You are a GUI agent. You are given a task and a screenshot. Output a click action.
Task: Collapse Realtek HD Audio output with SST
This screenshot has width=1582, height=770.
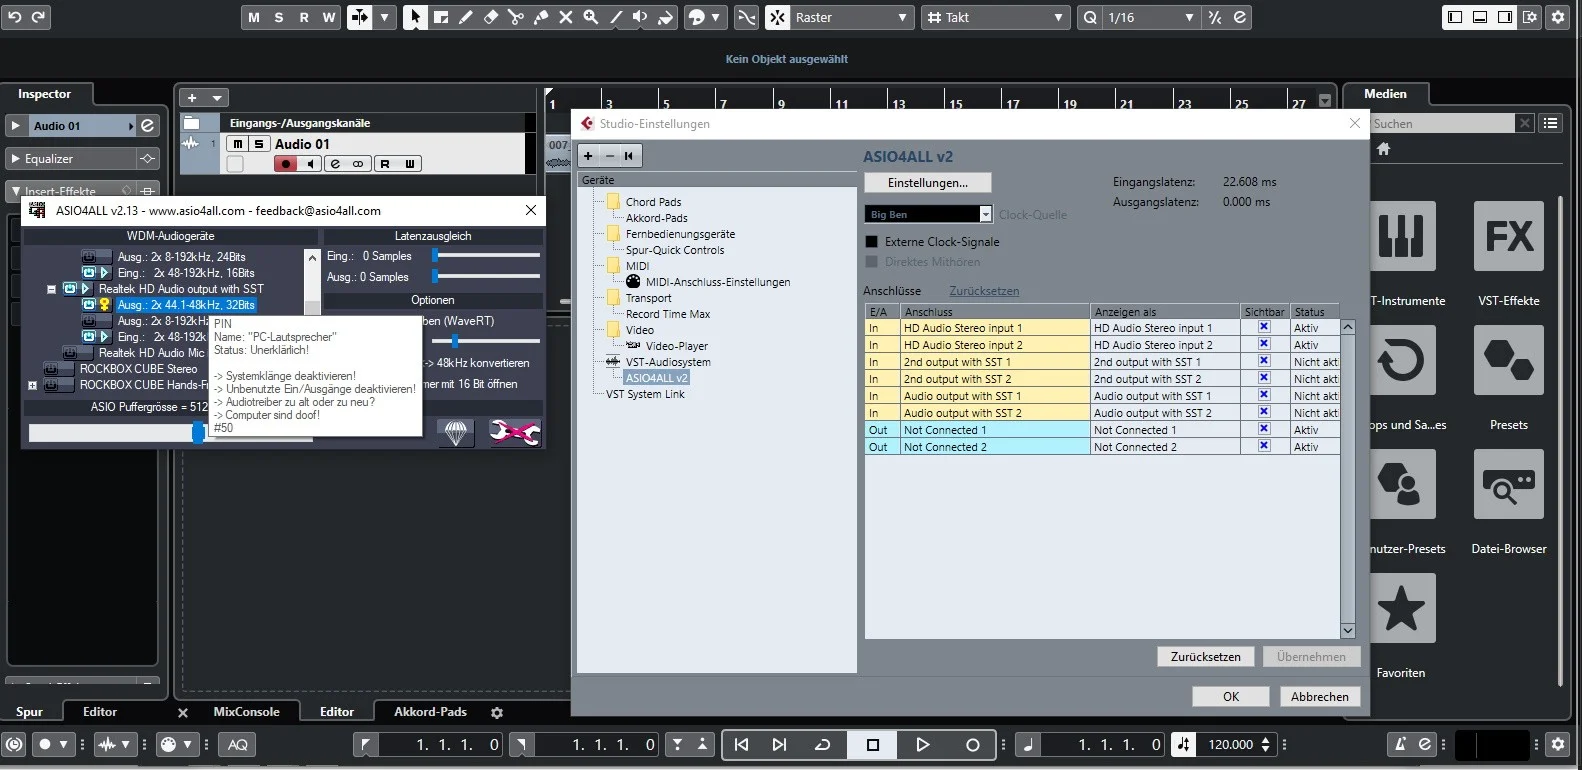pyautogui.click(x=51, y=289)
